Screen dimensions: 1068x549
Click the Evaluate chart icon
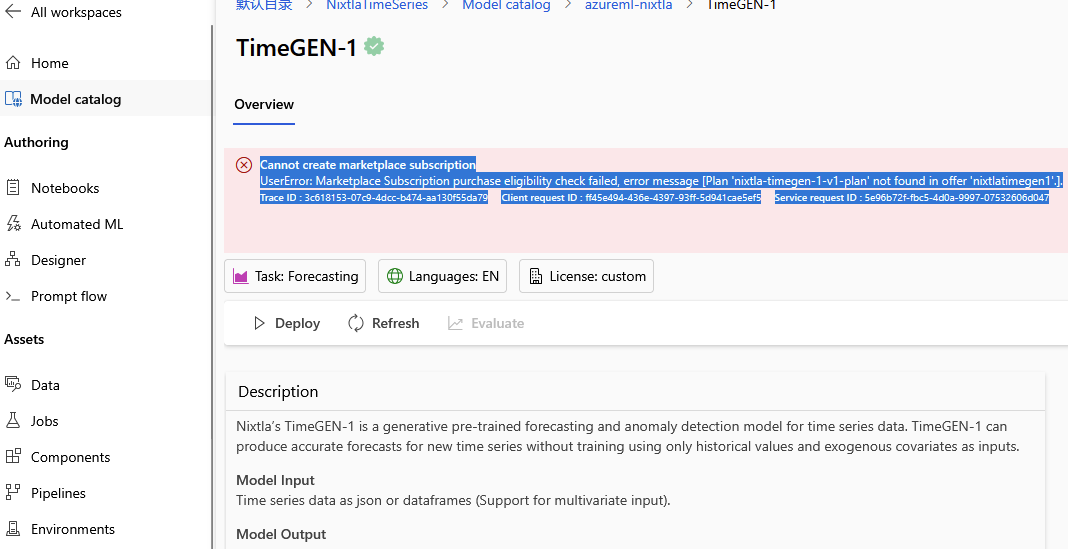pyautogui.click(x=455, y=323)
